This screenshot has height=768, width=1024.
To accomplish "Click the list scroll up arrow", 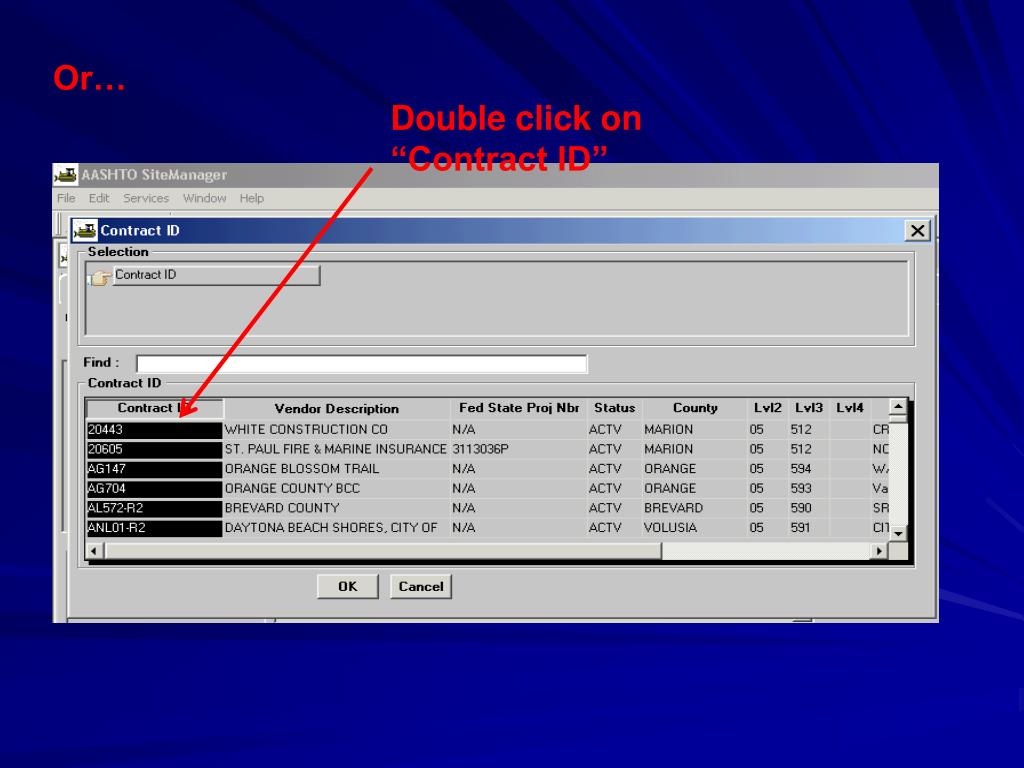I will (x=899, y=407).
